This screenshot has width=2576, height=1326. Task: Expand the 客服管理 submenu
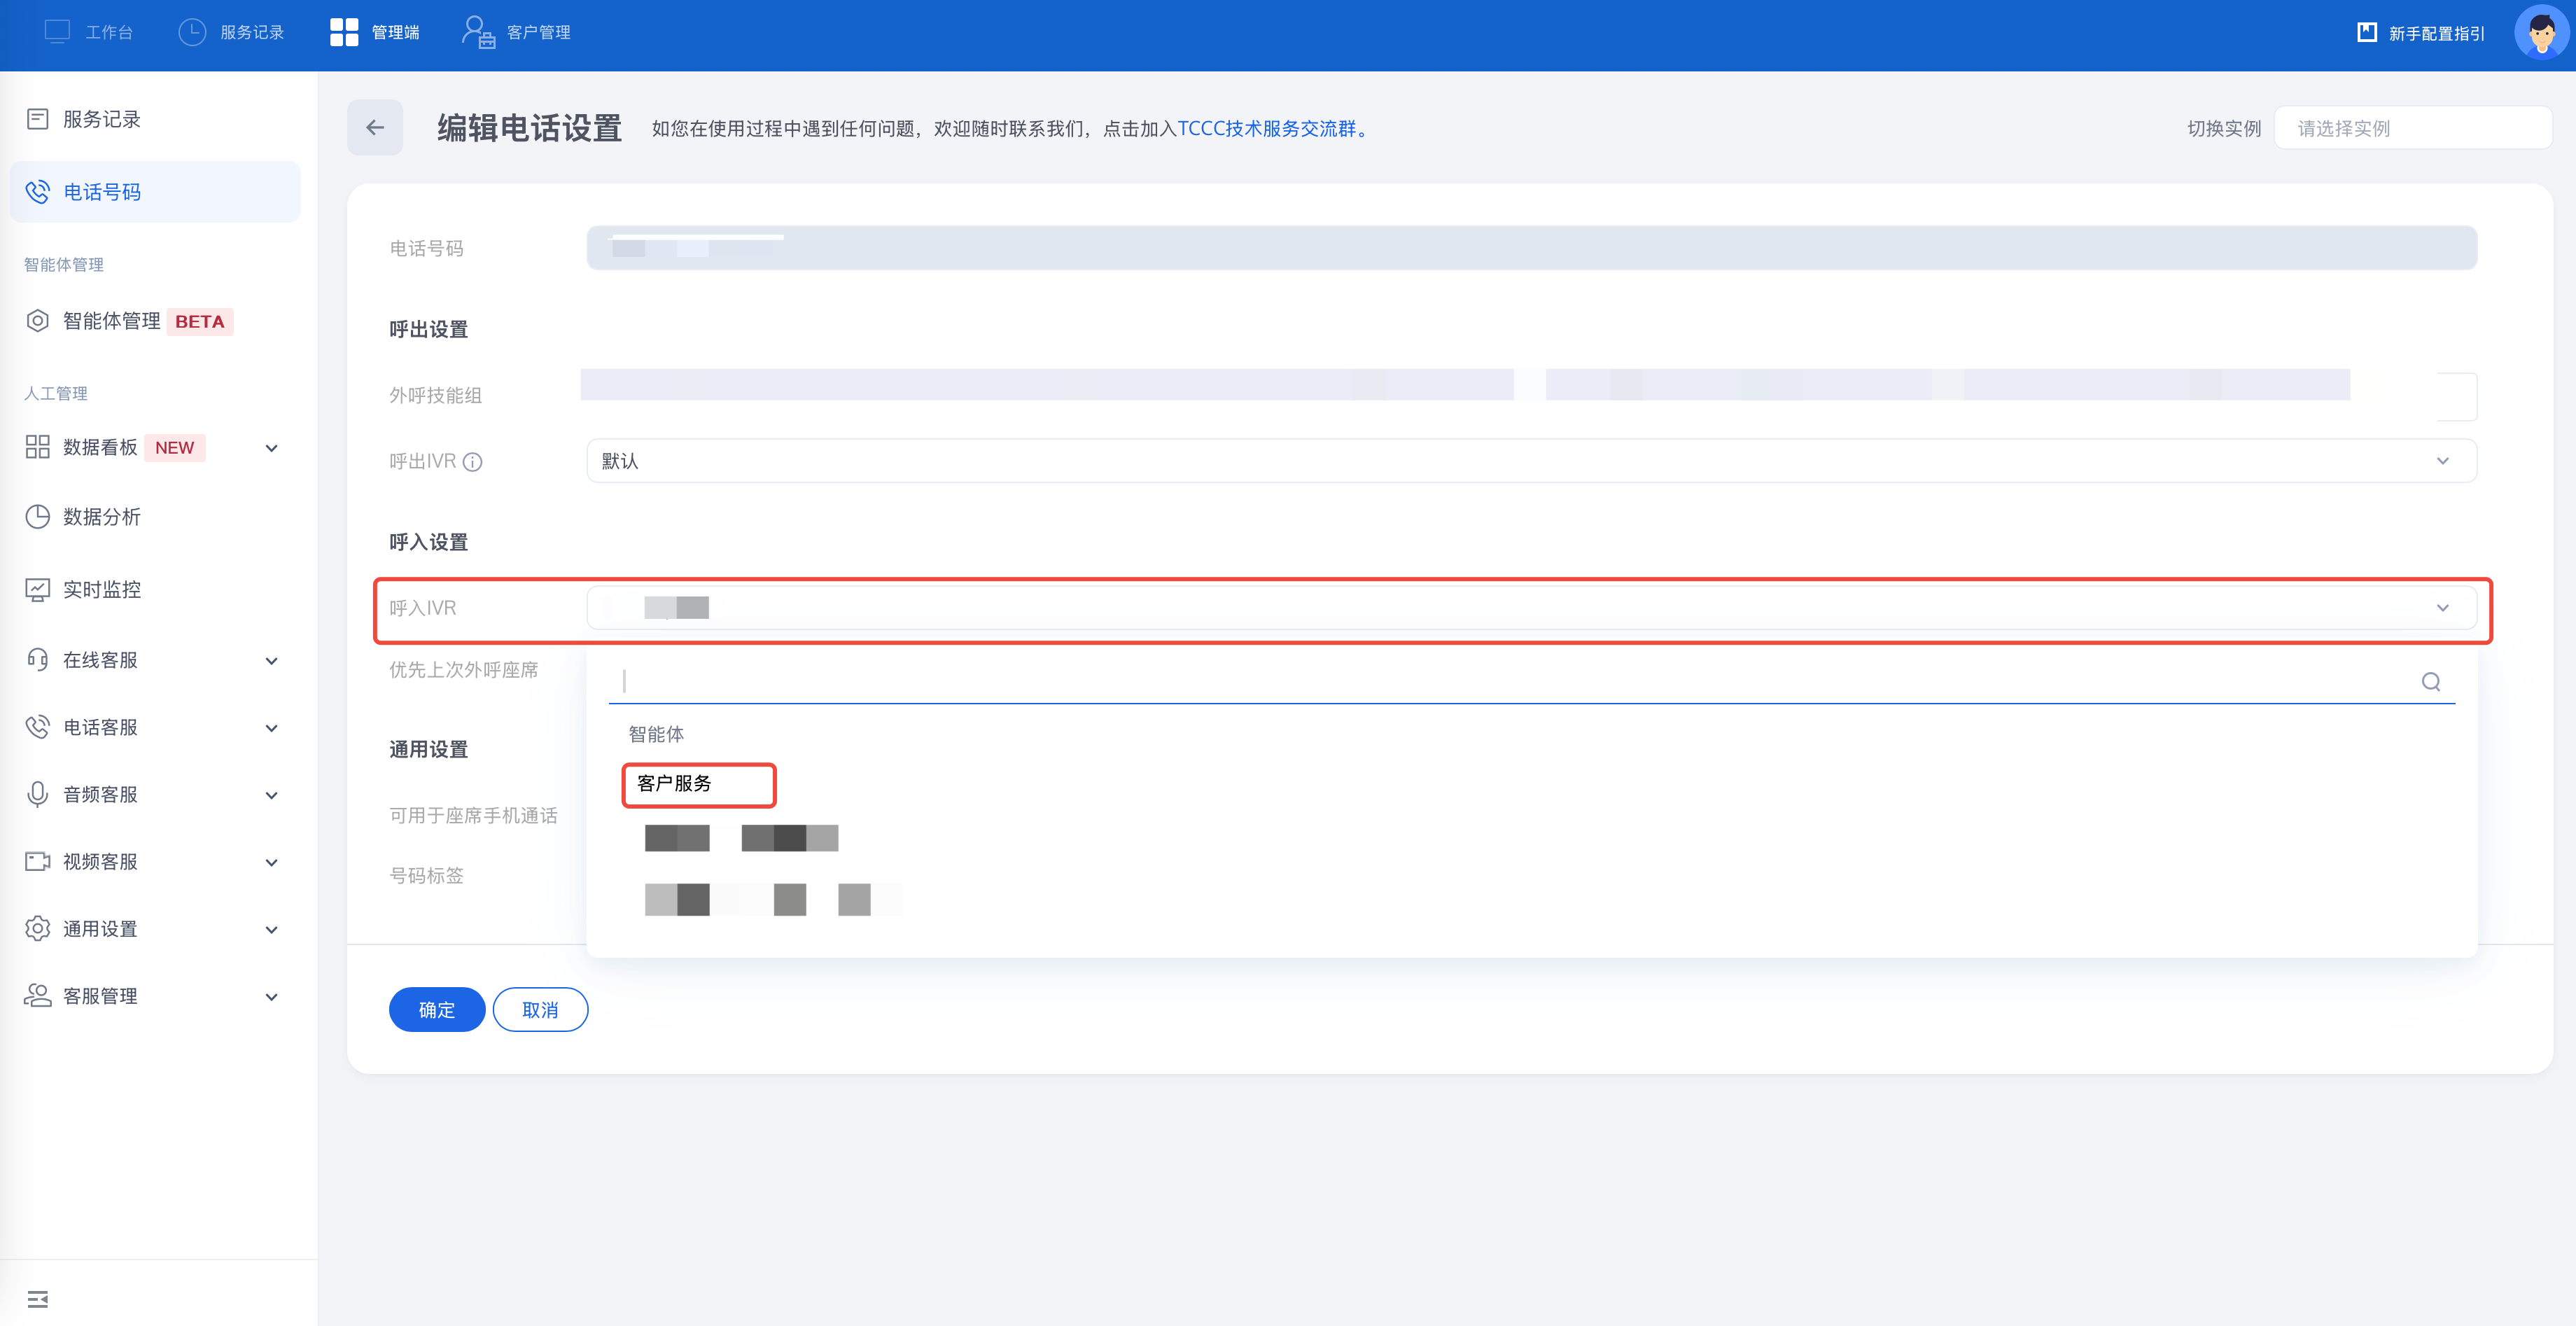click(271, 997)
